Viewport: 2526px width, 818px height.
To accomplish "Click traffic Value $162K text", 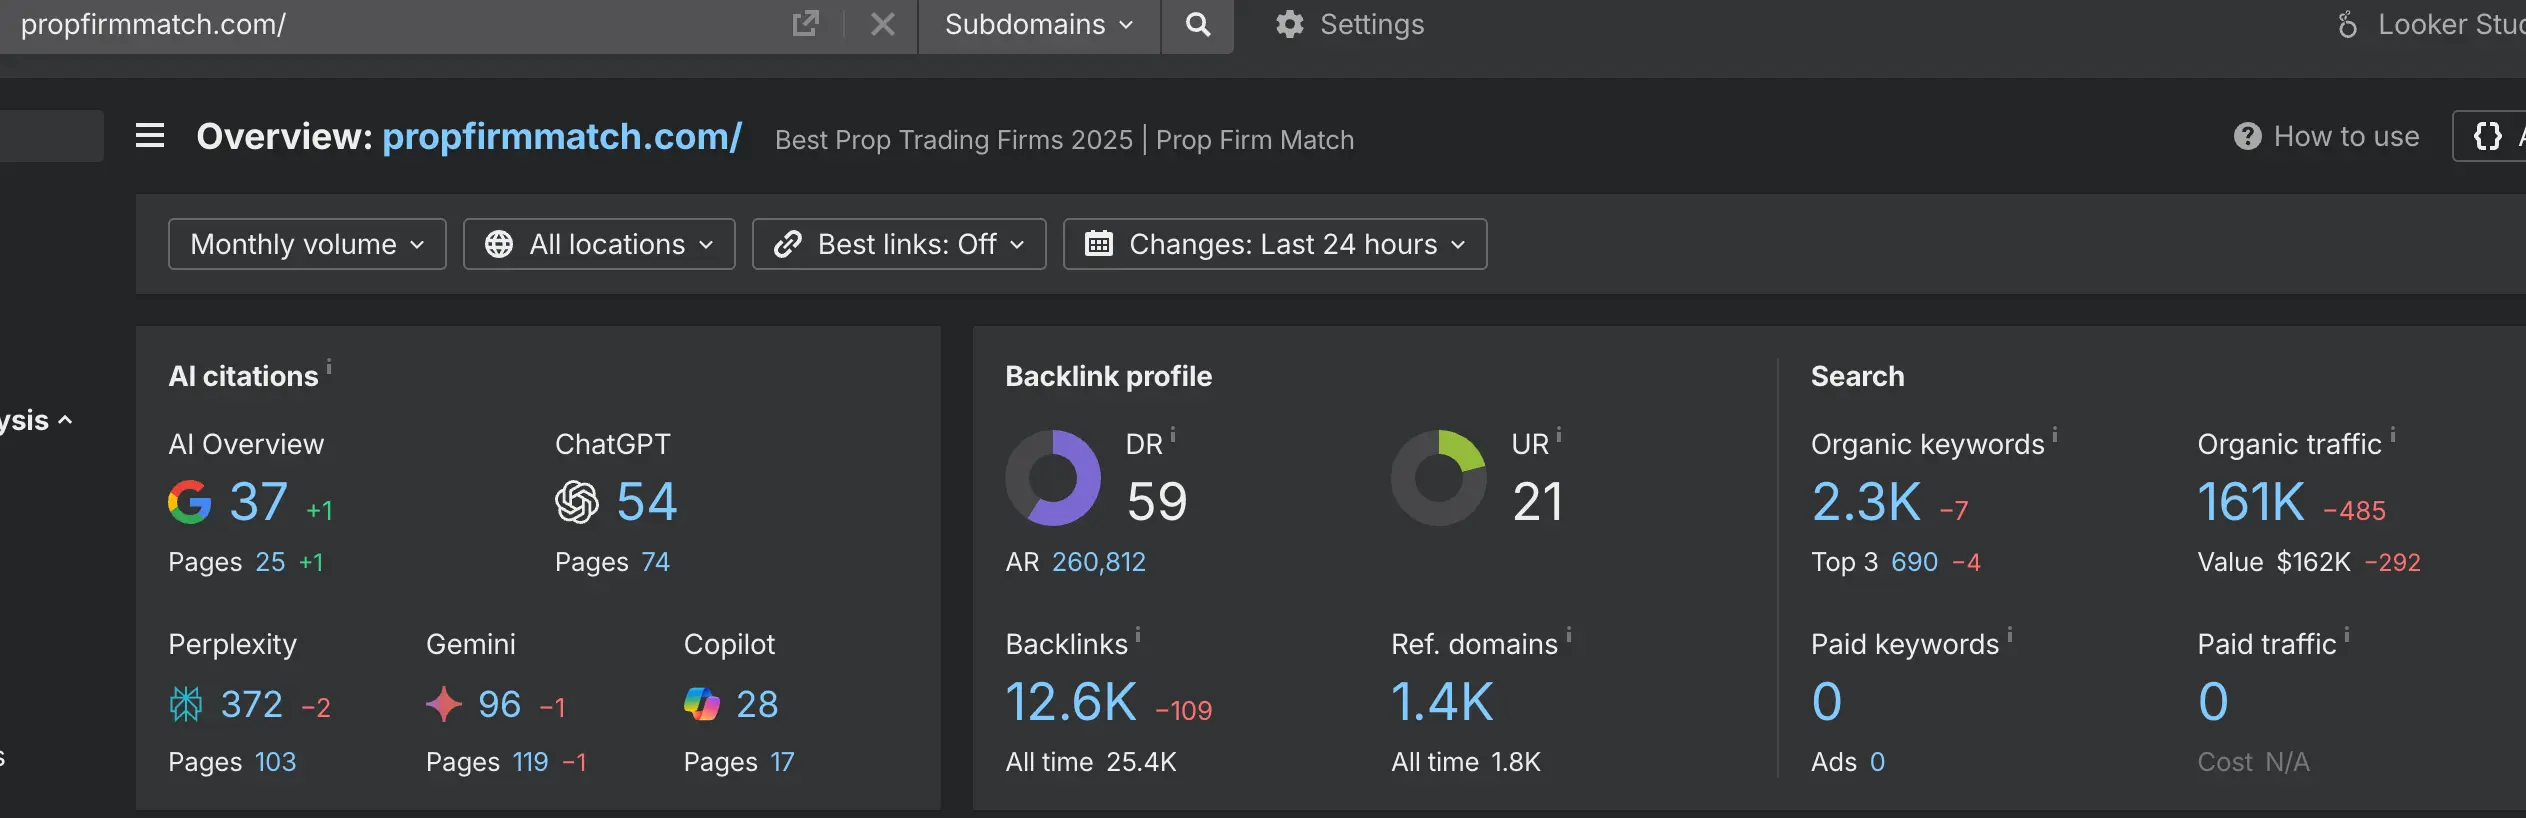I will [2274, 562].
